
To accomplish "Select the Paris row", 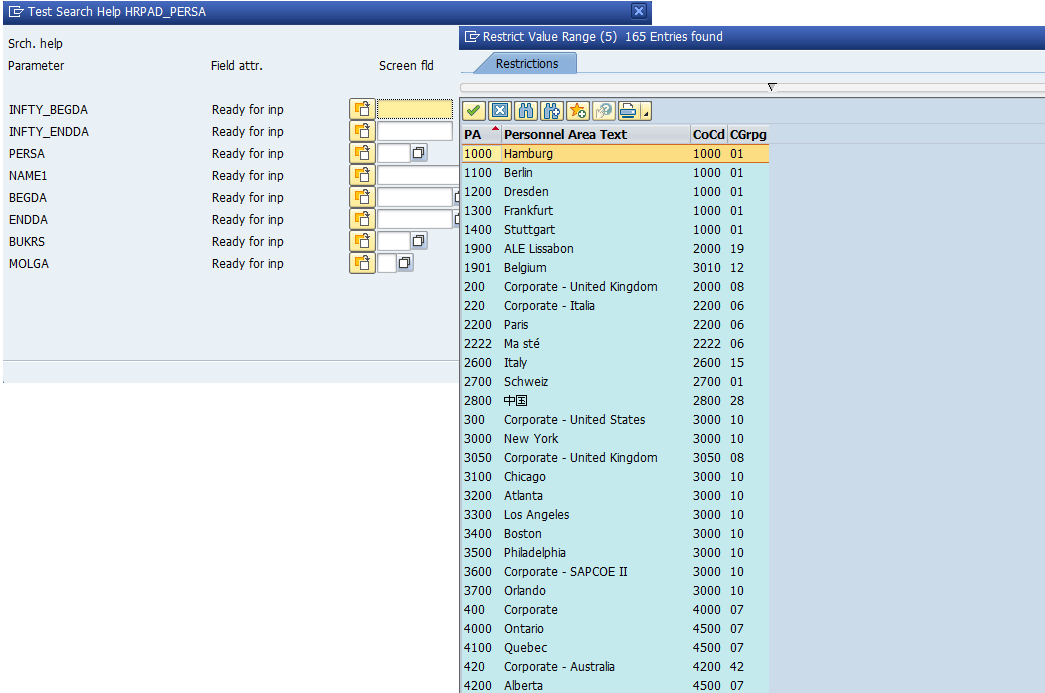I will coord(615,325).
